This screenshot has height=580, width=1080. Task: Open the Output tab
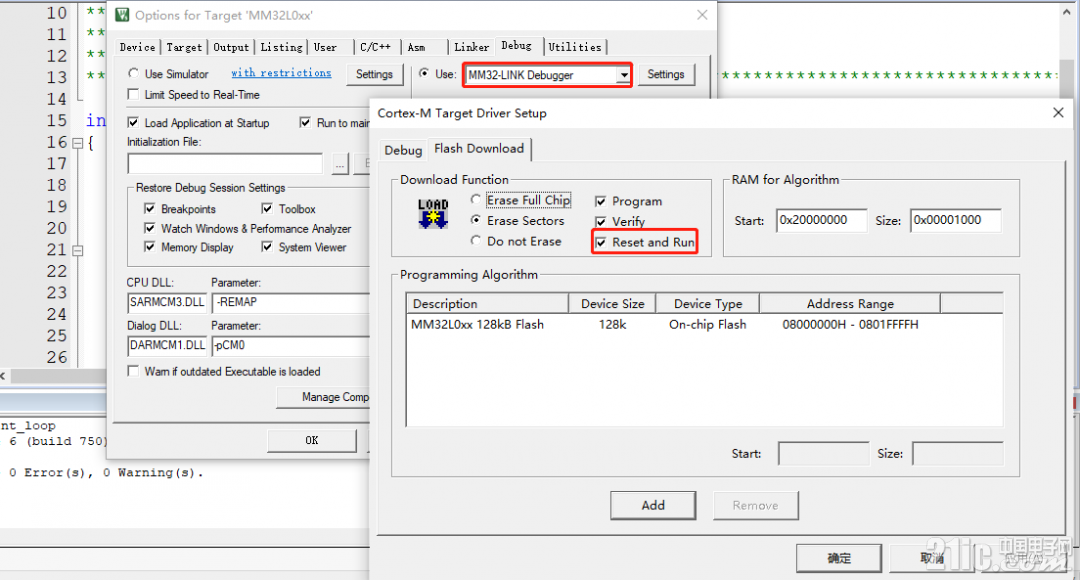[x=231, y=47]
